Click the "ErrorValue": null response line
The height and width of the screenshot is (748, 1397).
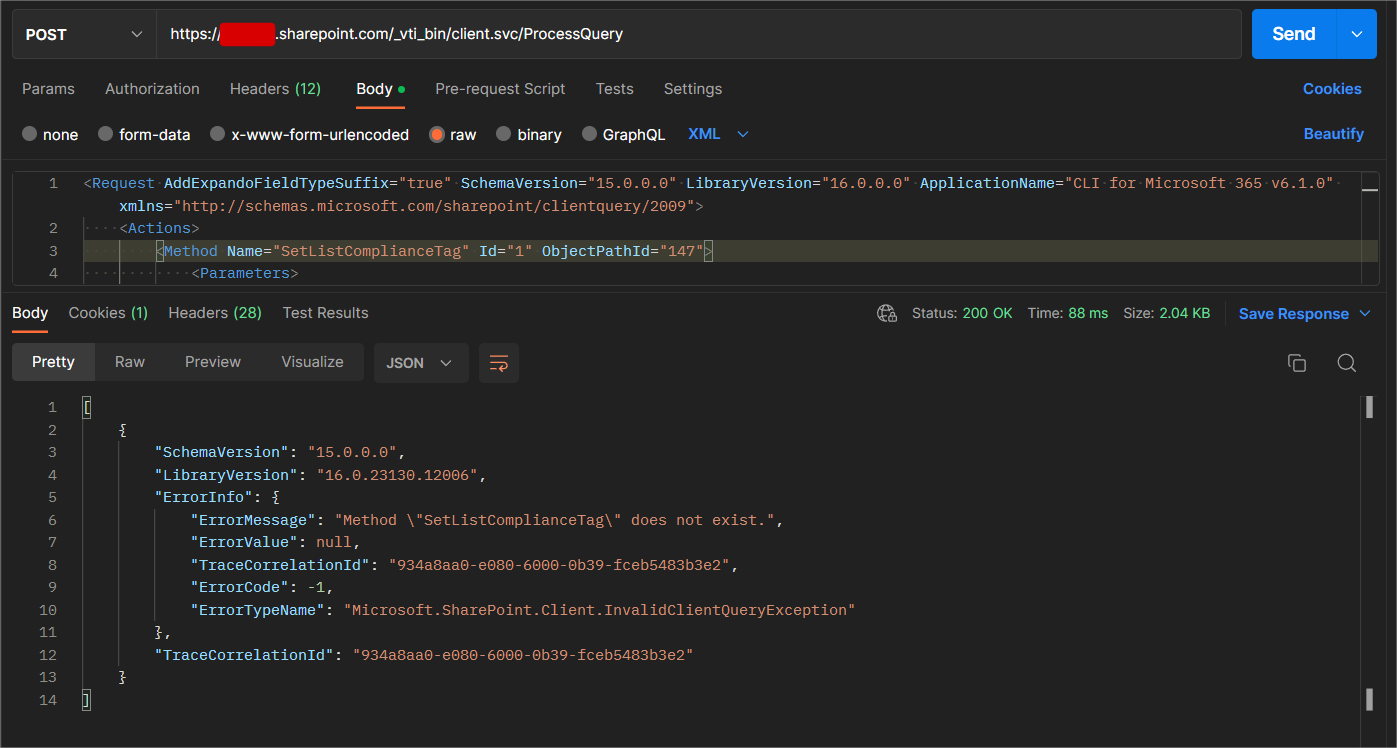274,542
